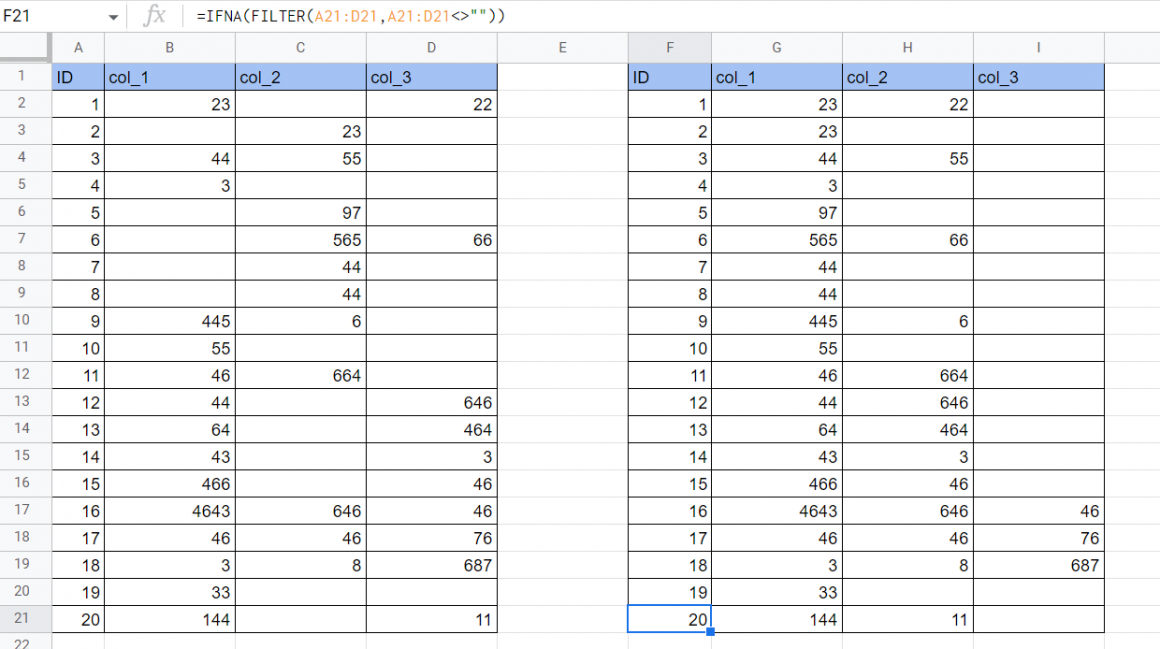Click cell with value 687 in column D
Image resolution: width=1160 pixels, height=649 pixels.
pyautogui.click(x=431, y=565)
